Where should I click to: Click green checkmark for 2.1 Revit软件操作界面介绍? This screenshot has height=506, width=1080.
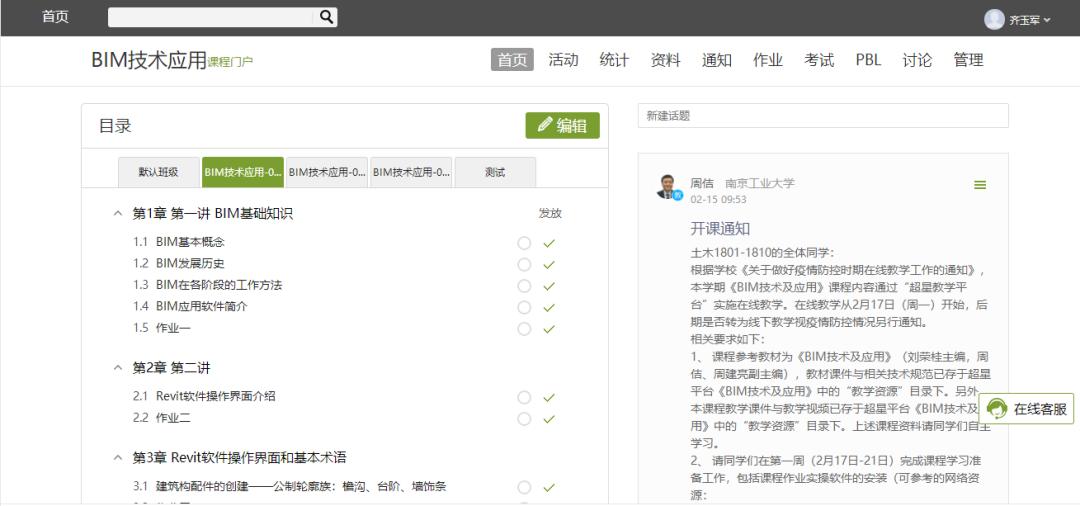click(549, 398)
